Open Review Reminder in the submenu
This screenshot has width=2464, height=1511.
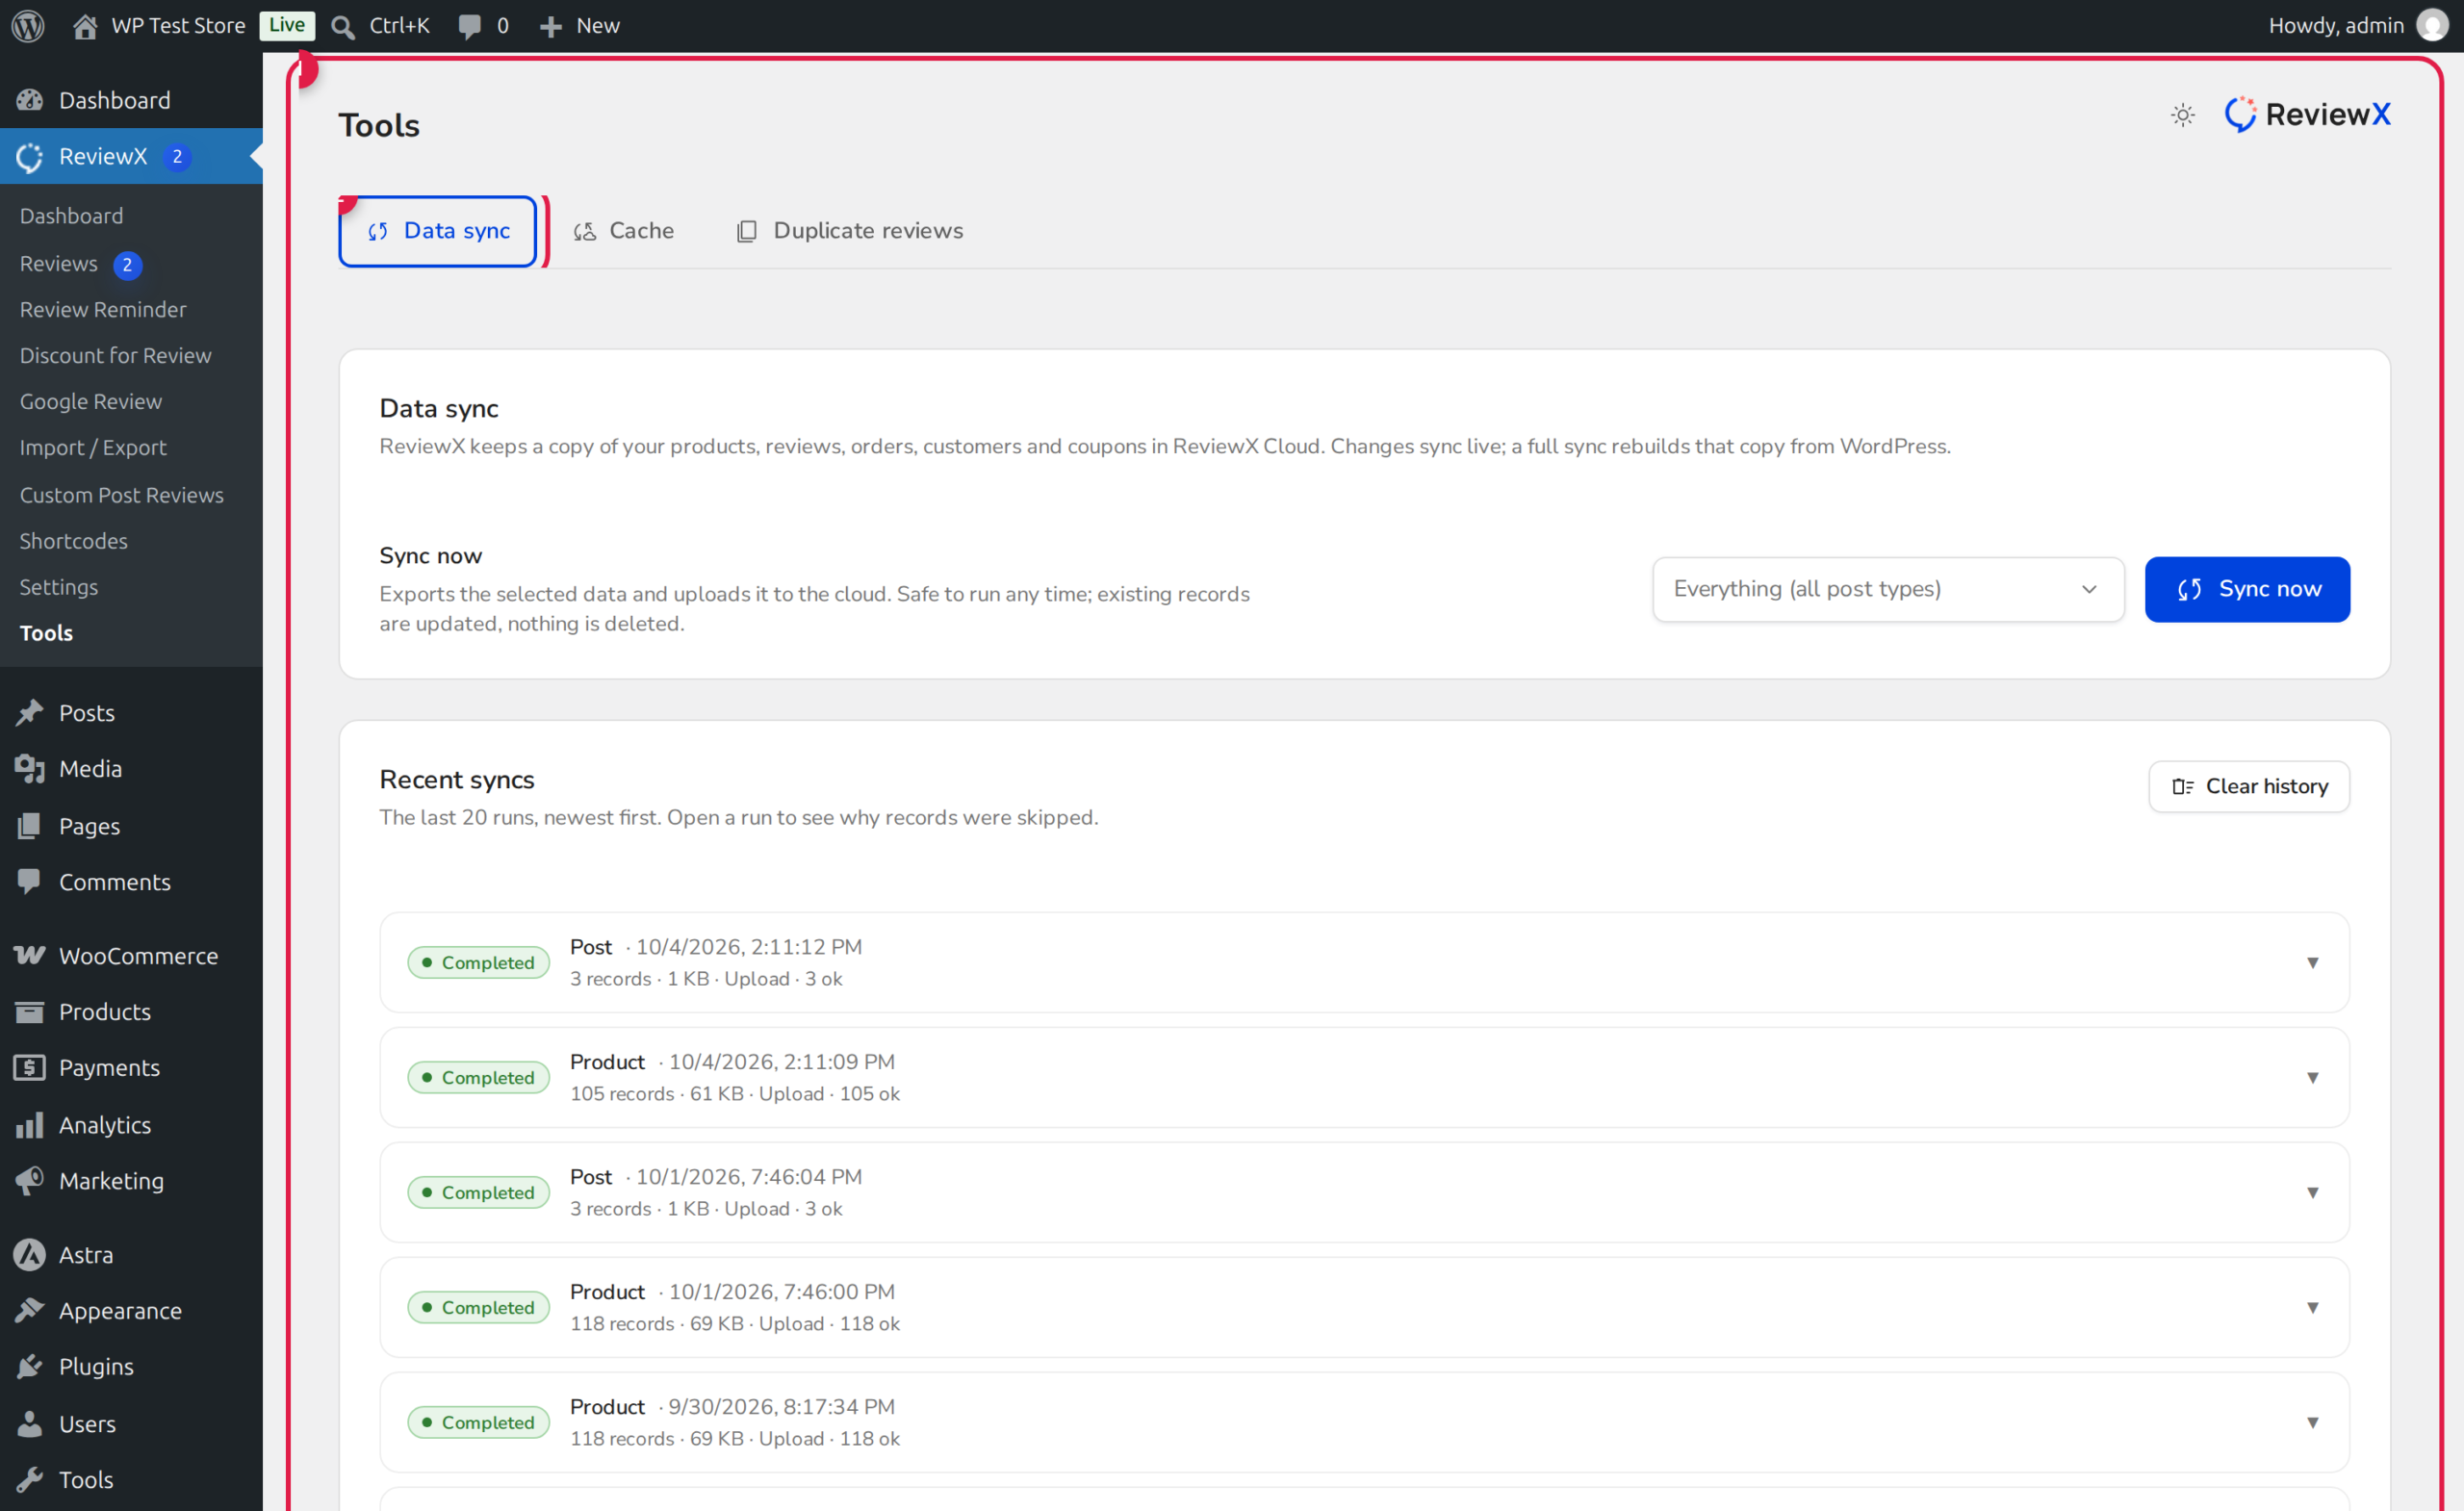(x=131, y=310)
